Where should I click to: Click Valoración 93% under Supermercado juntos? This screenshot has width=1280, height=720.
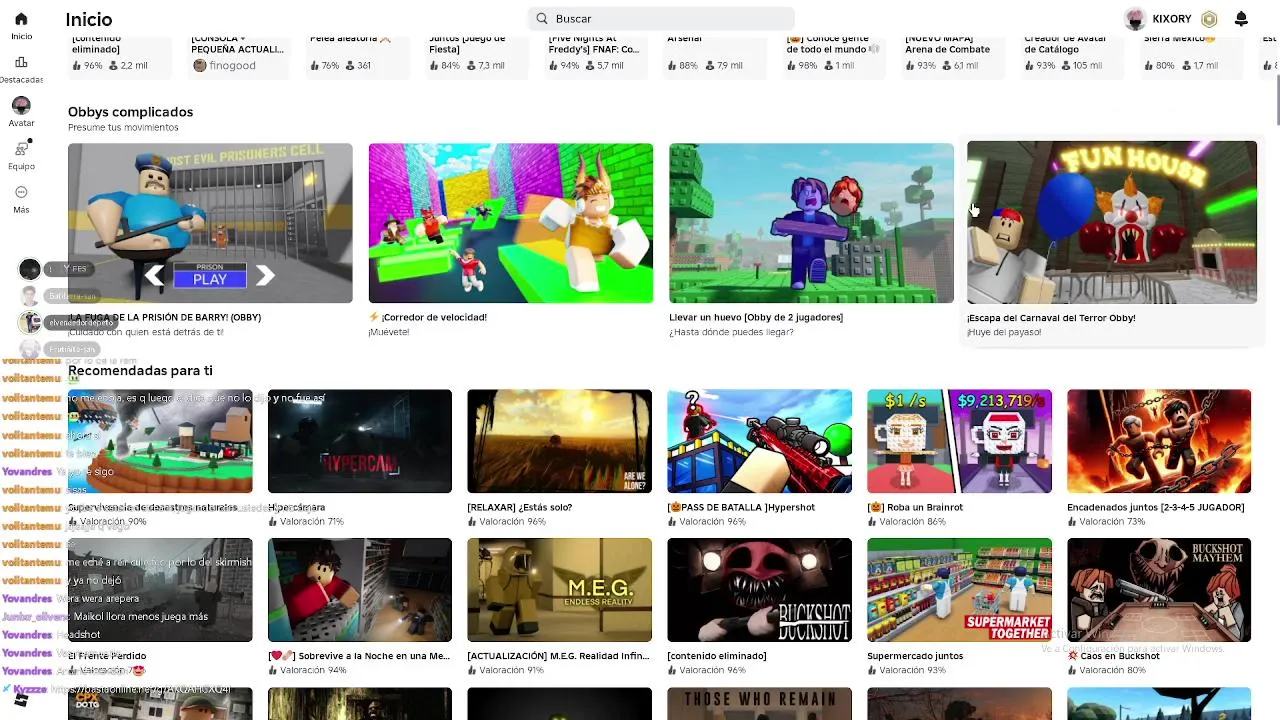pos(907,670)
